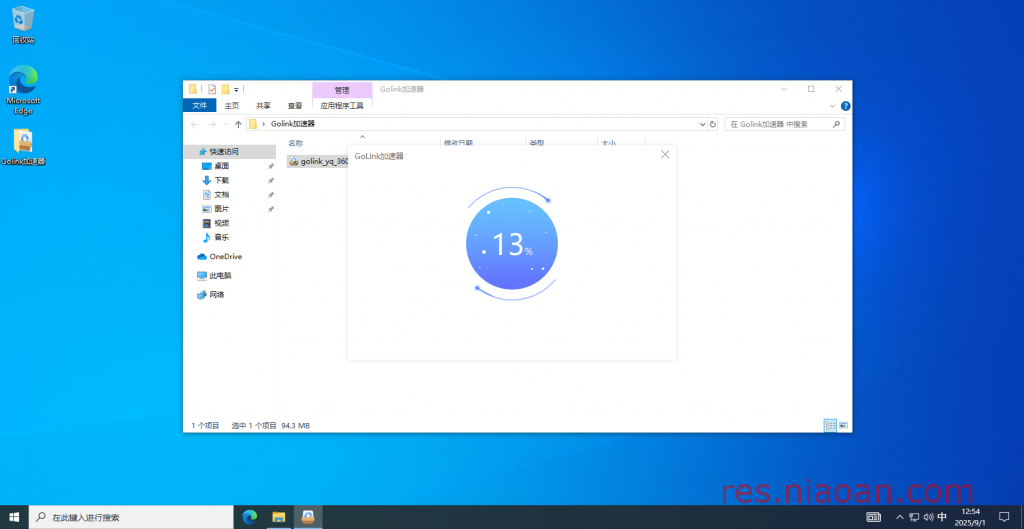Viewport: 1024px width, 529px height.
Task: Open Edge from the taskbar
Action: [x=249, y=517]
